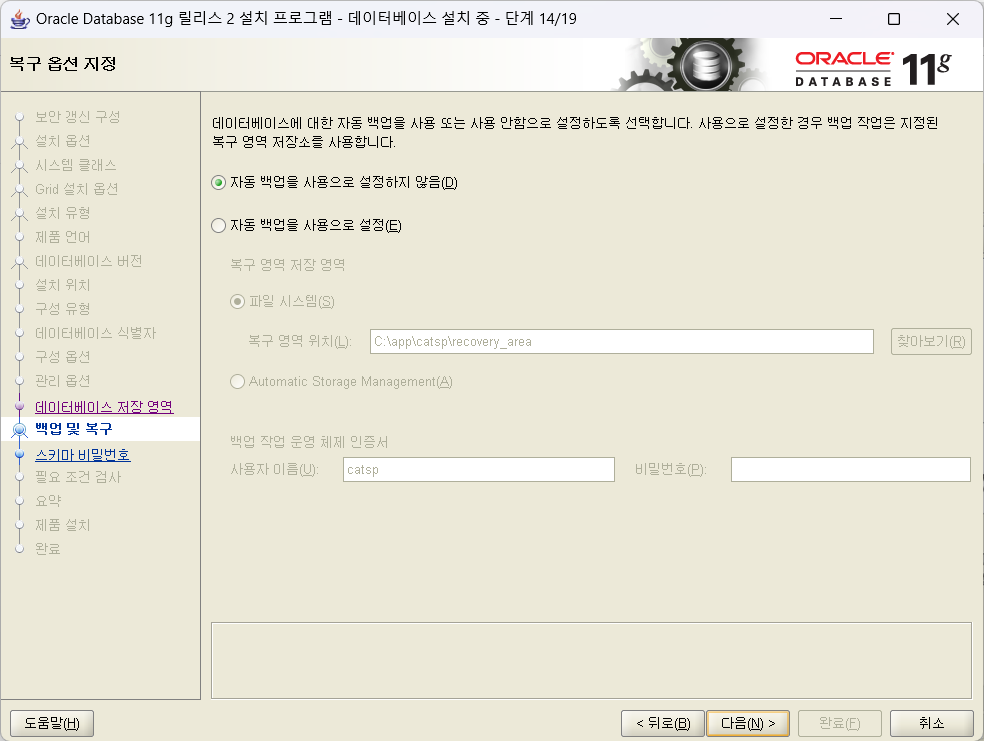Image resolution: width=984 pixels, height=741 pixels.
Task: Click the '완료' step in sidebar list
Action: click(48, 548)
